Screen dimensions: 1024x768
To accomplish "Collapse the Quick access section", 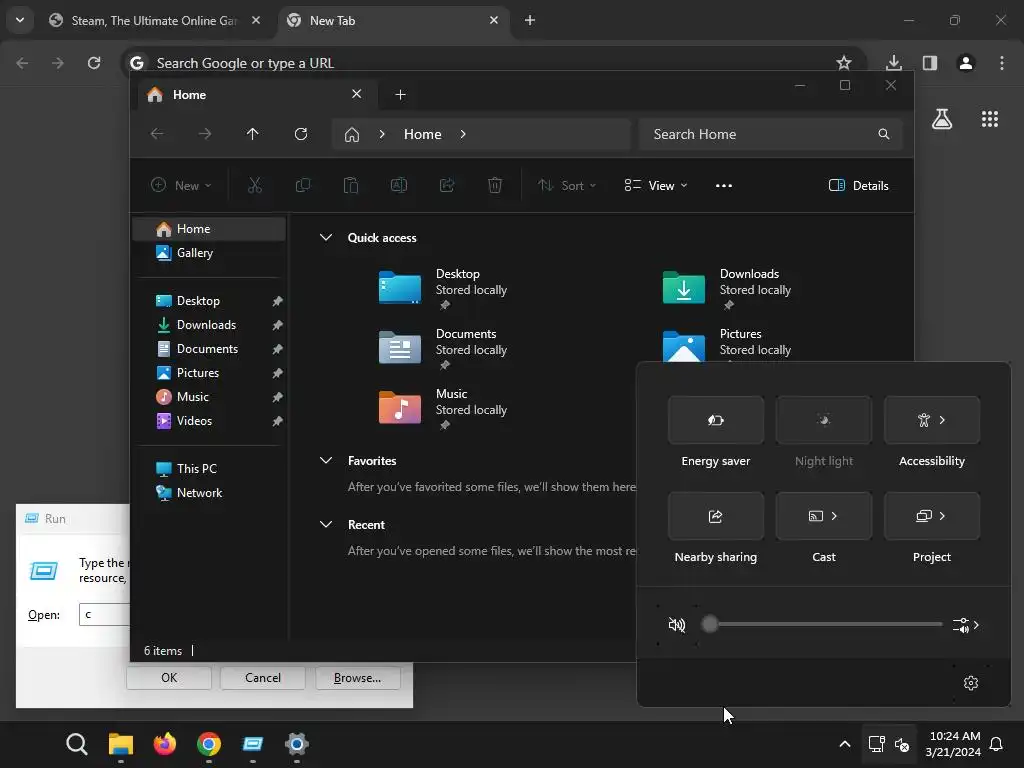I will pyautogui.click(x=326, y=238).
